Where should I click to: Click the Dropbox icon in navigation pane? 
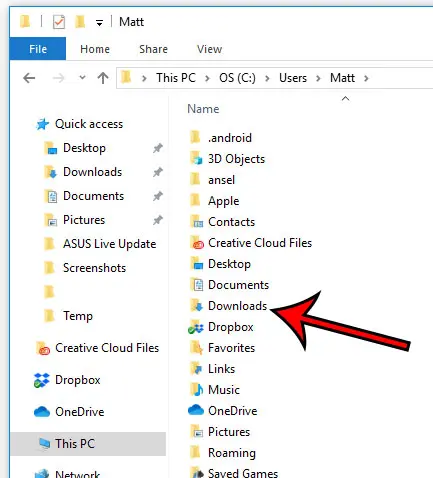tap(42, 380)
